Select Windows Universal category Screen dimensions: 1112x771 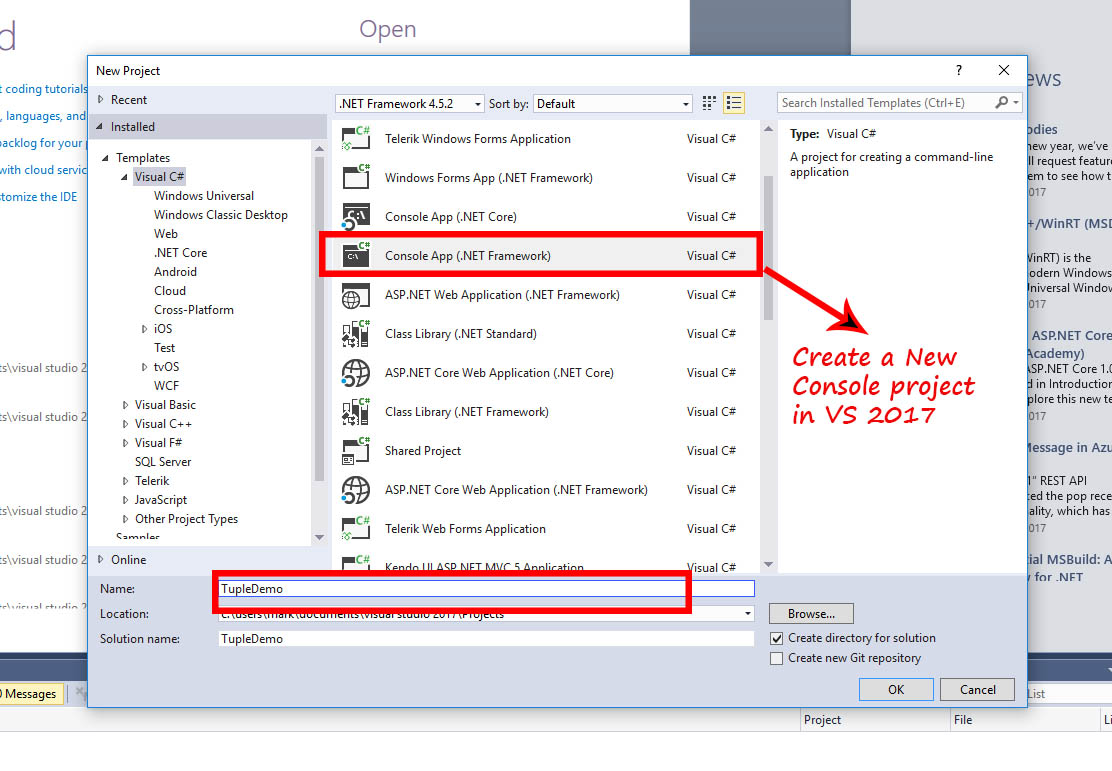tap(204, 196)
